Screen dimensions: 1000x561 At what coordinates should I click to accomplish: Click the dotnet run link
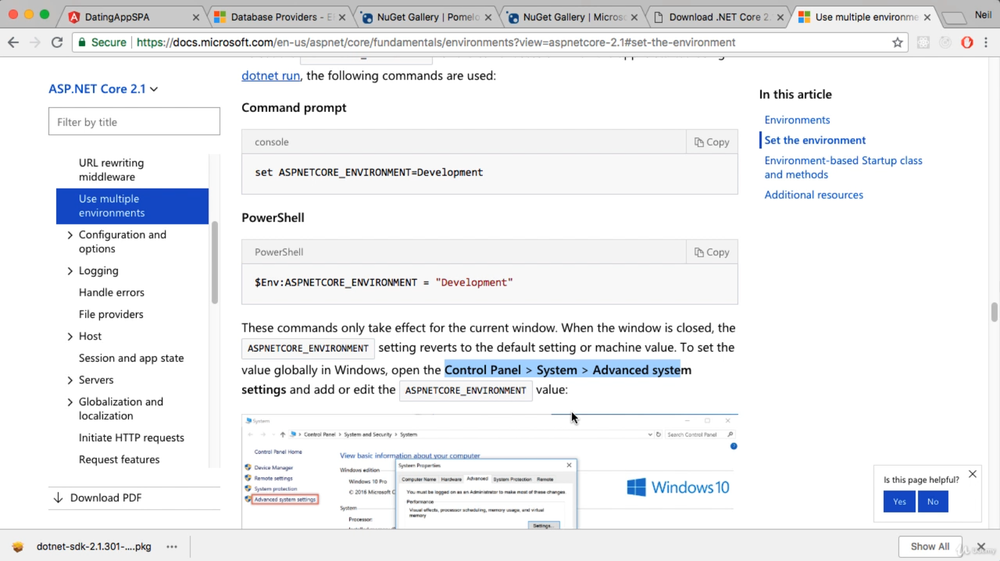270,75
